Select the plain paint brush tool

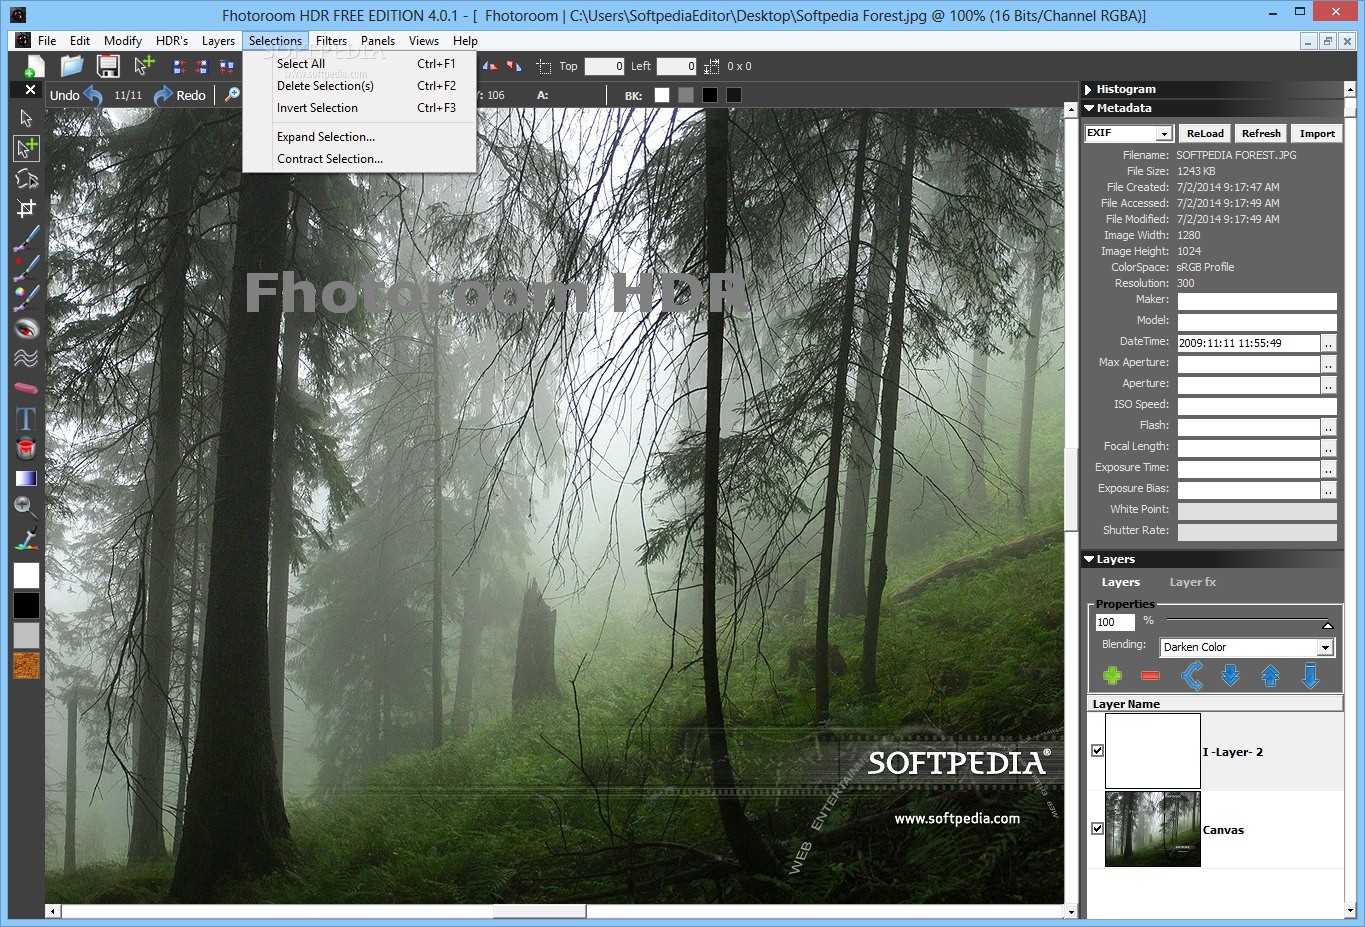26,238
